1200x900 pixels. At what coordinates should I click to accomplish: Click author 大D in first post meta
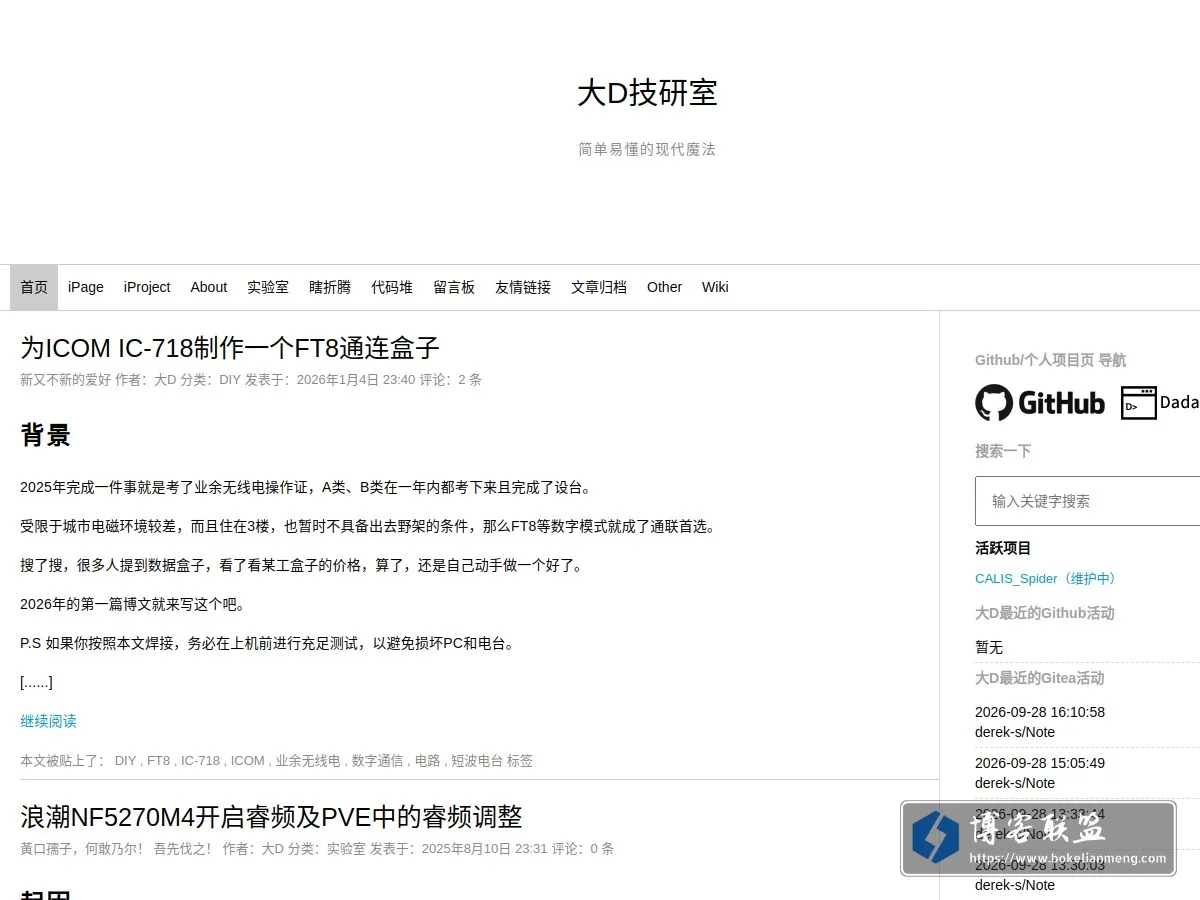click(x=165, y=380)
